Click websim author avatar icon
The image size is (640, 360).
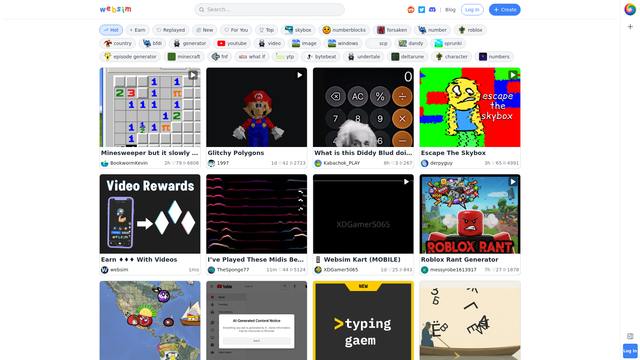tap(104, 270)
